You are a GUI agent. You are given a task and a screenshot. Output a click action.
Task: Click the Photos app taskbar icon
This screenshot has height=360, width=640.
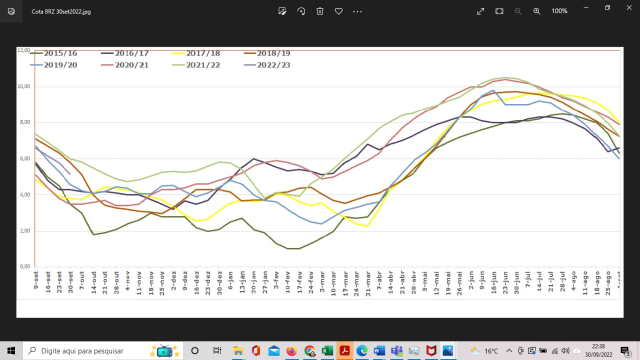[x=448, y=351]
